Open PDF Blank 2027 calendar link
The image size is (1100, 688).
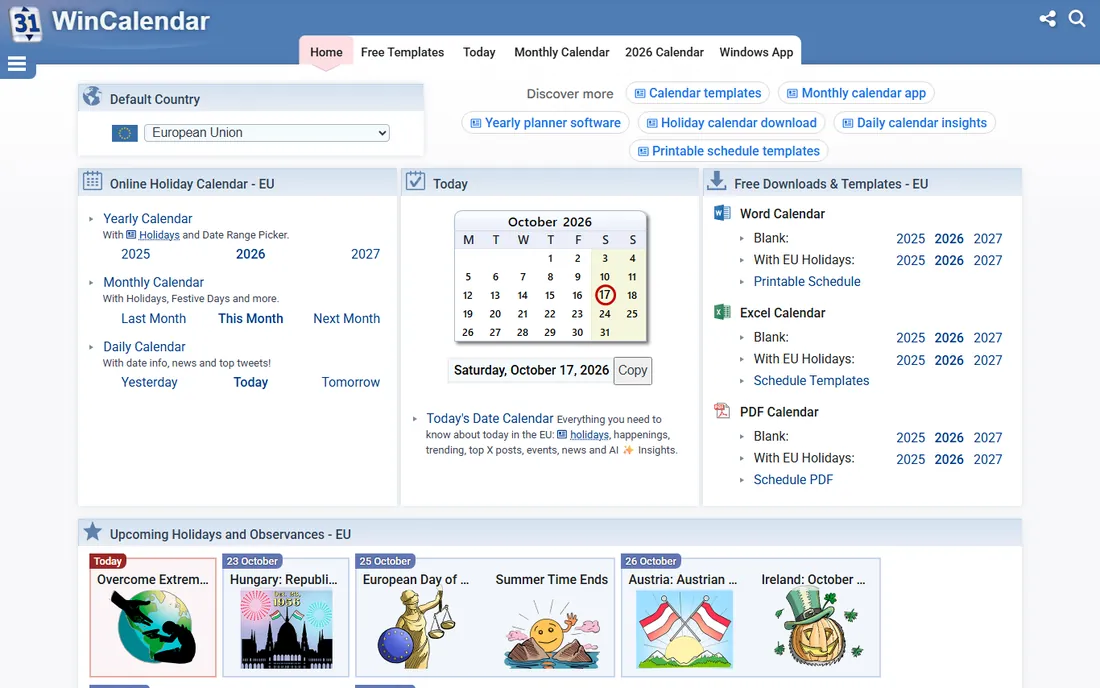click(988, 438)
